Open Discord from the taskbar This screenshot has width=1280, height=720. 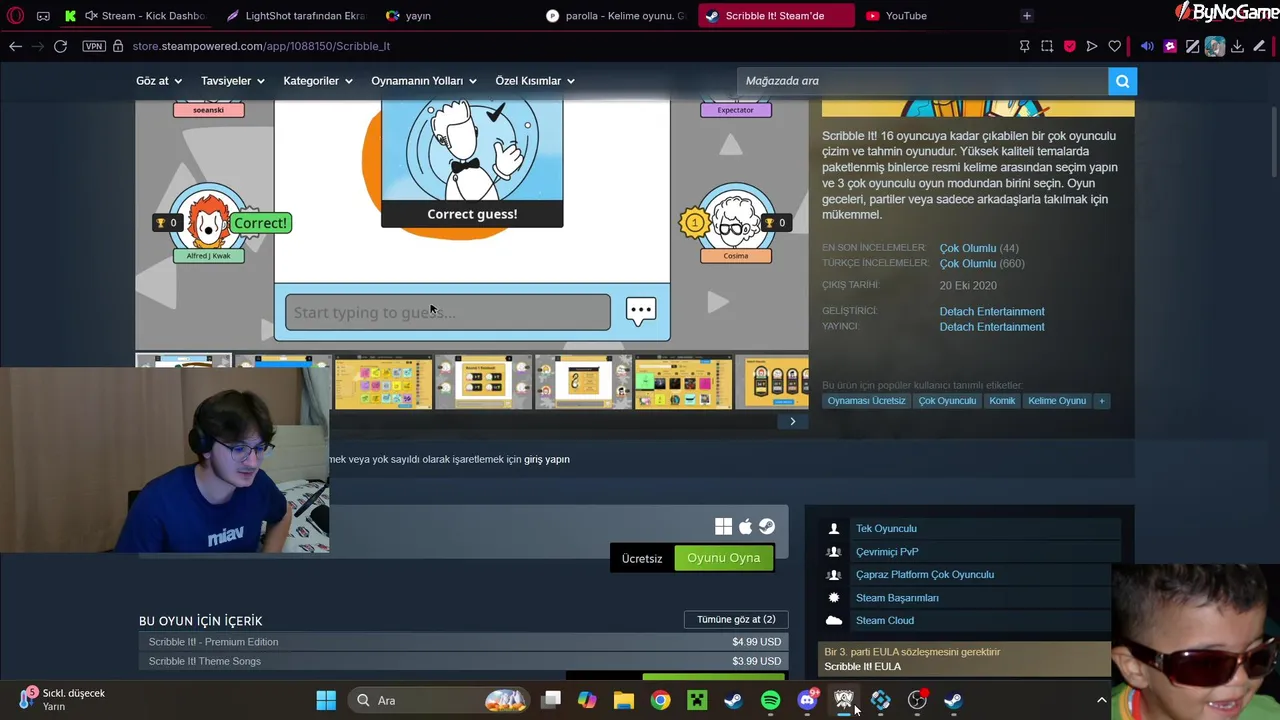click(x=807, y=700)
